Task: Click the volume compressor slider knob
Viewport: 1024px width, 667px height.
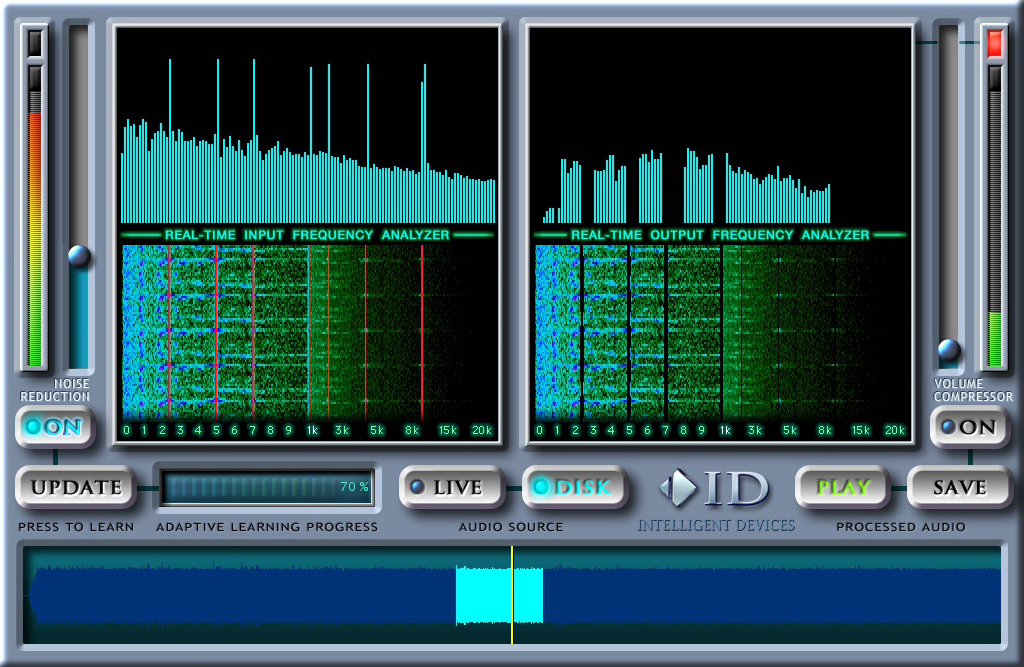Action: click(x=949, y=350)
